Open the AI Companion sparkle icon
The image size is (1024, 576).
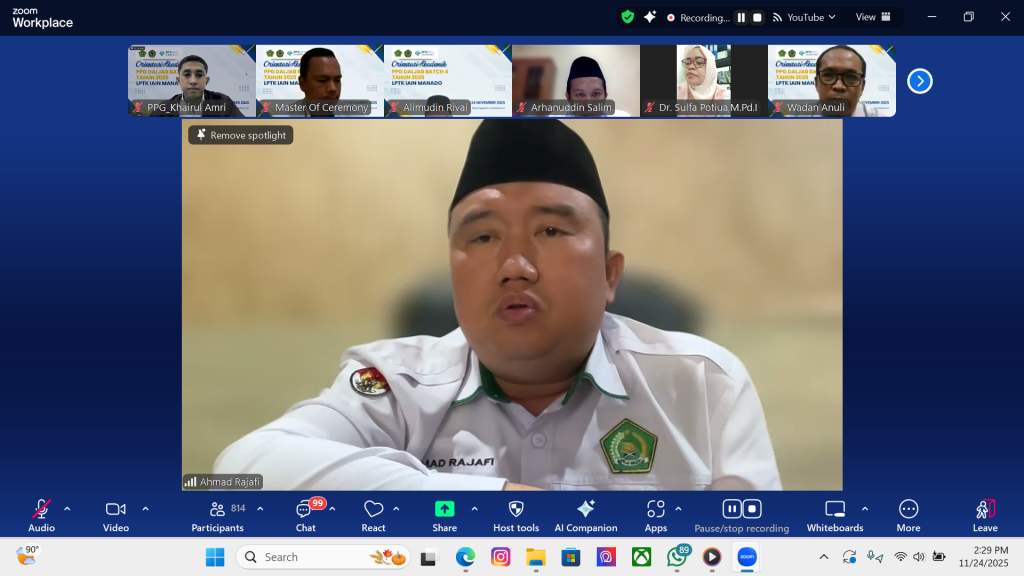click(586, 510)
